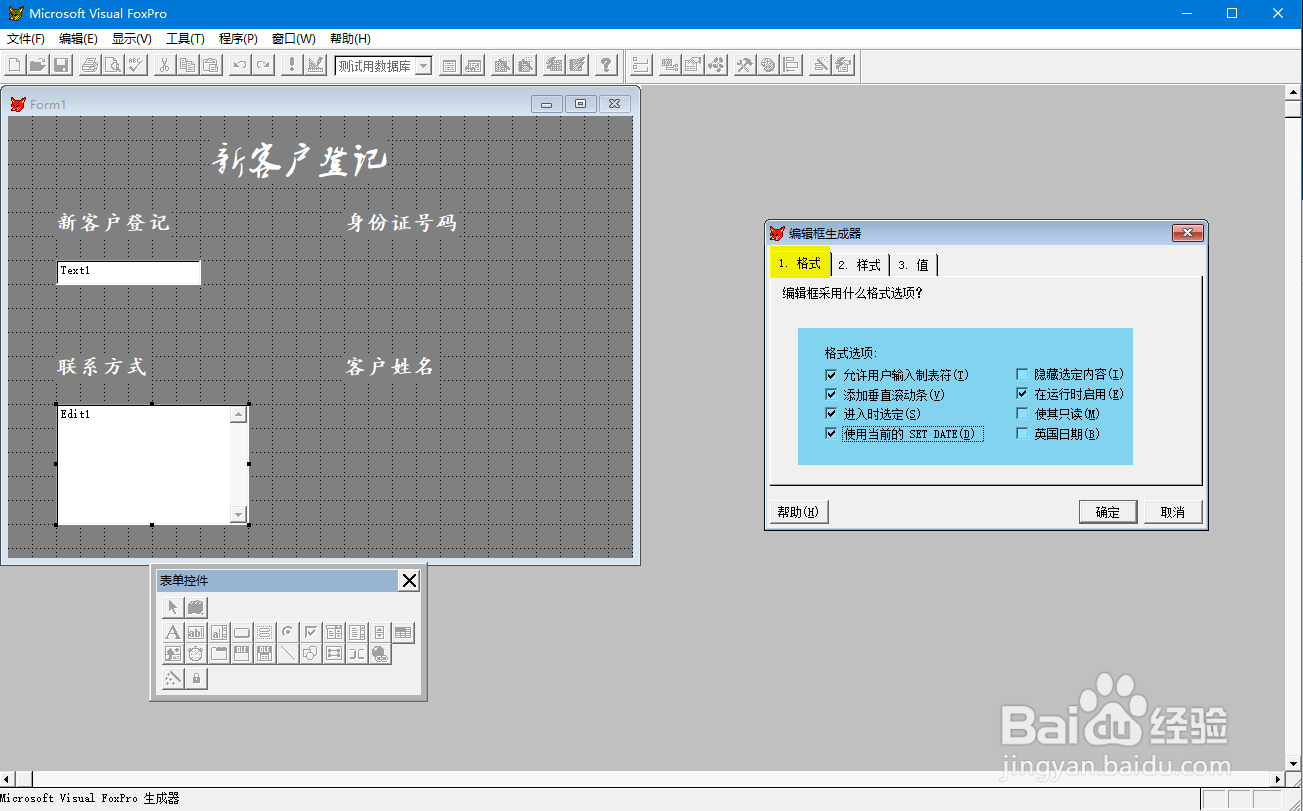
Task: Select the Spinner control in 表单控件
Action: (380, 632)
